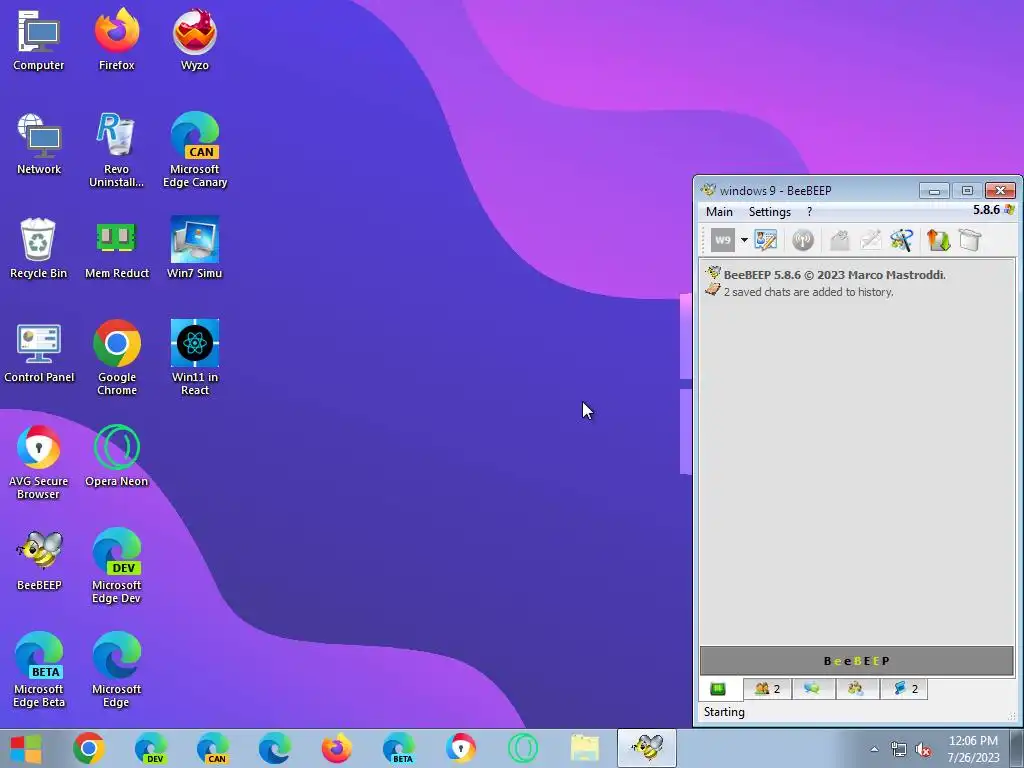Open Microsoft Edge from the taskbar
The image size is (1024, 768).
tap(275, 748)
